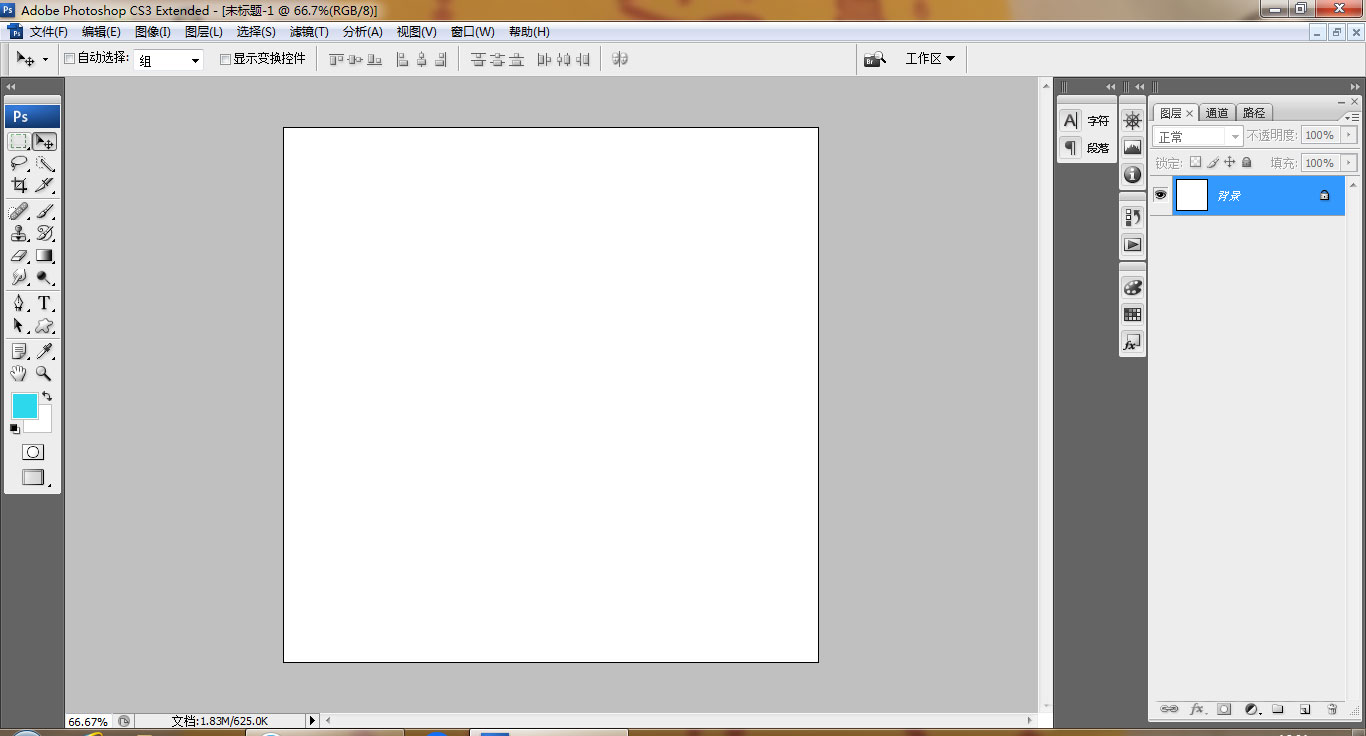Select the Notes tool
The height and width of the screenshot is (736, 1366).
19,351
